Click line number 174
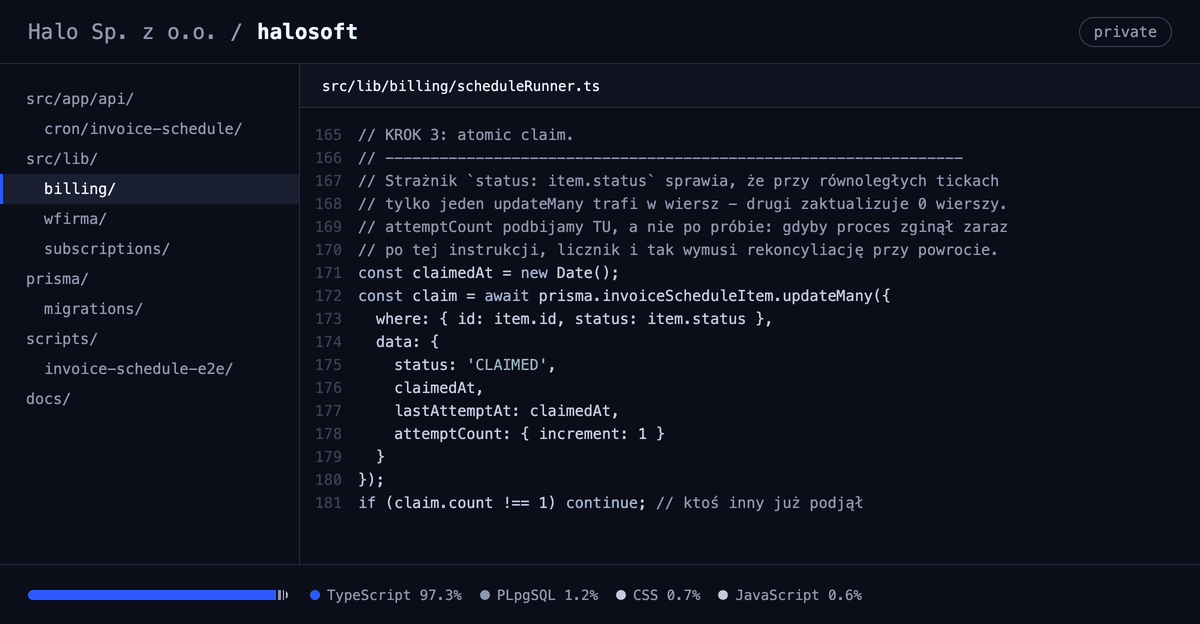 point(328,342)
